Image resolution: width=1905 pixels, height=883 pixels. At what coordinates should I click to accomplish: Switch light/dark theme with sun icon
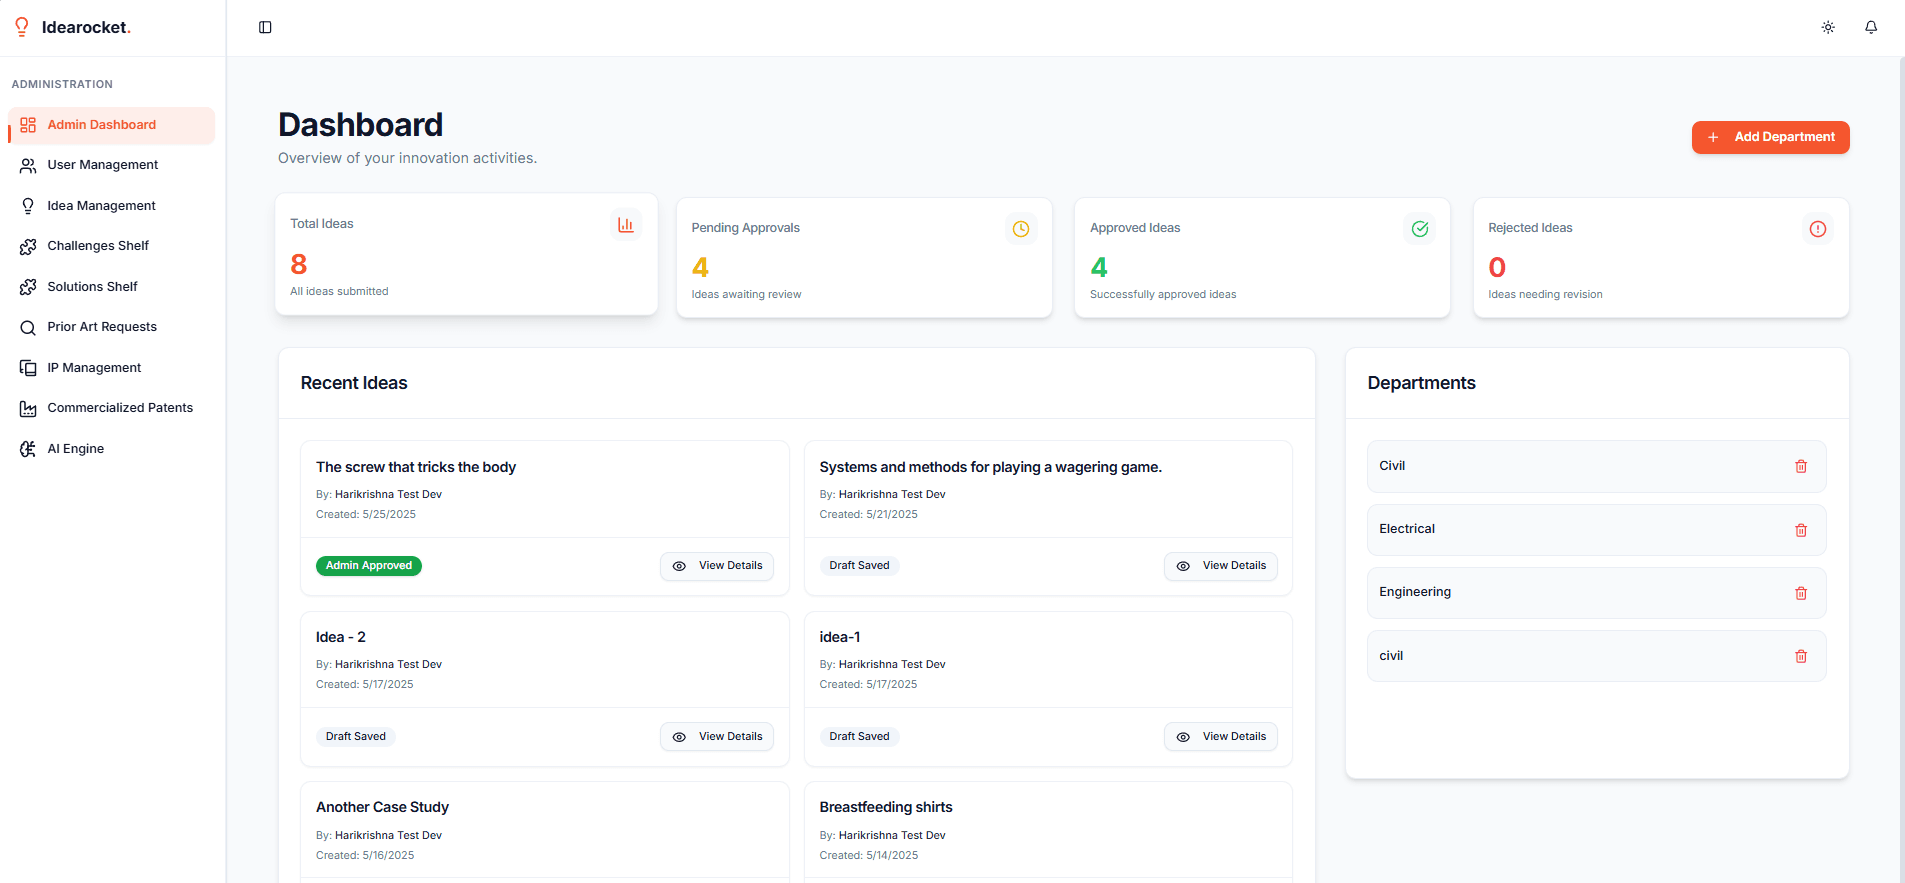1828,27
